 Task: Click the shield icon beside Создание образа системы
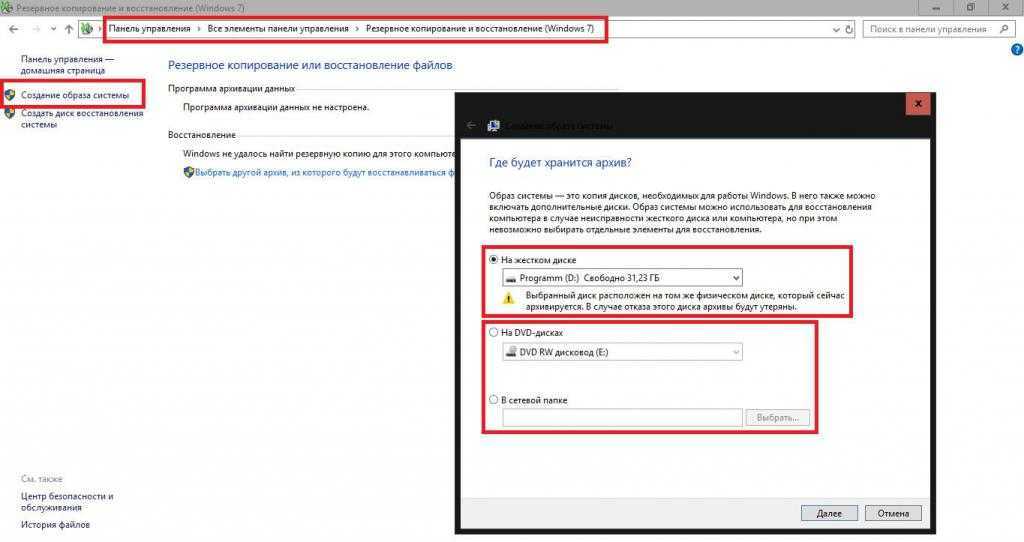[x=10, y=95]
